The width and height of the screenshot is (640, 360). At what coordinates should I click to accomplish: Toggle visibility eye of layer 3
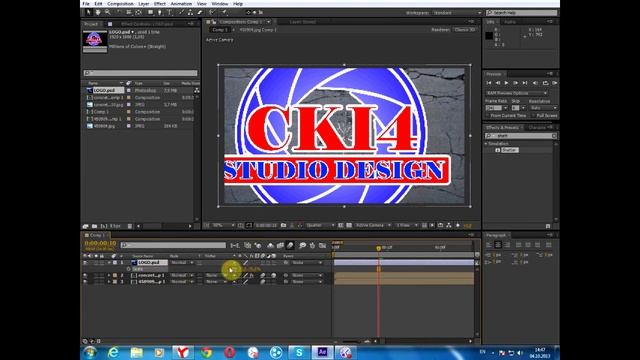pos(85,282)
